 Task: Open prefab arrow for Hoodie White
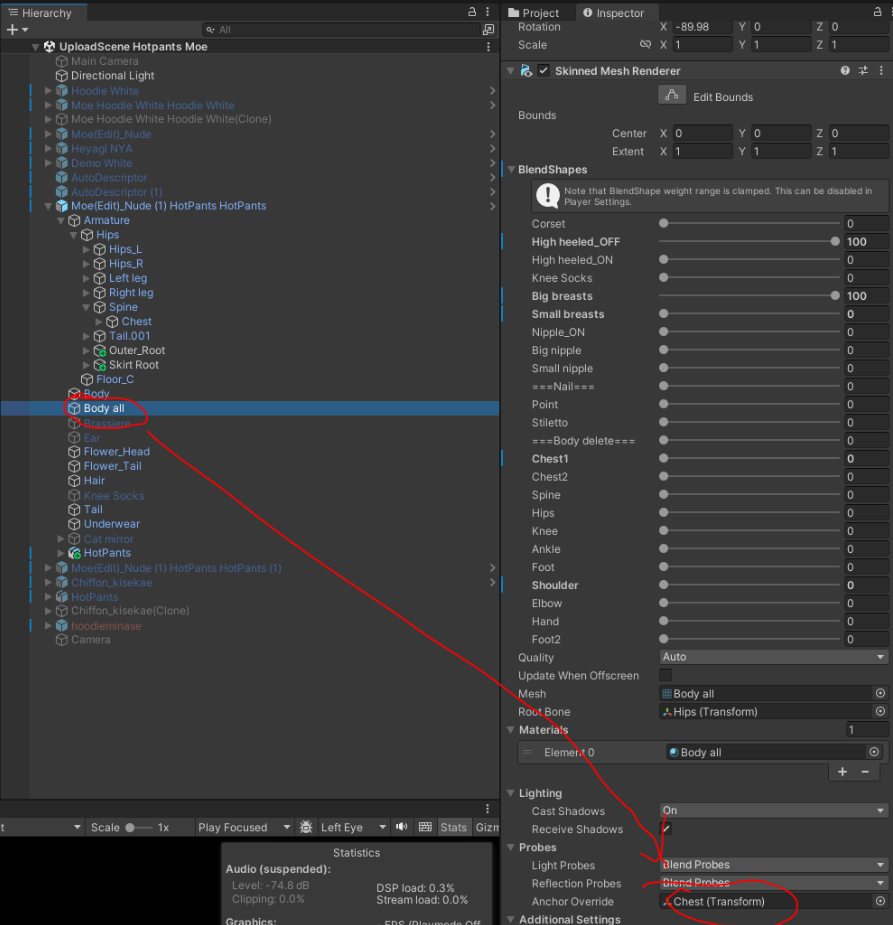(492, 91)
